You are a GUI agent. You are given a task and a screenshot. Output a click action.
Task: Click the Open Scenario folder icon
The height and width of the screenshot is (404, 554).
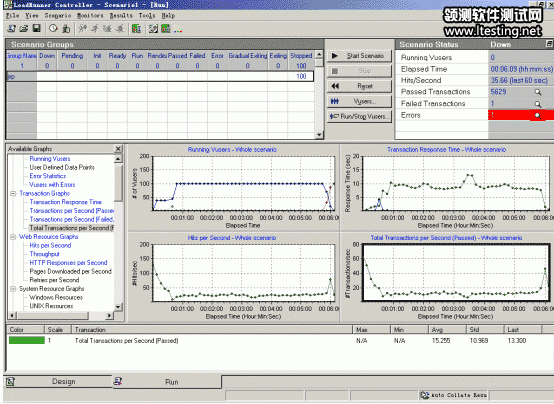[x=24, y=29]
